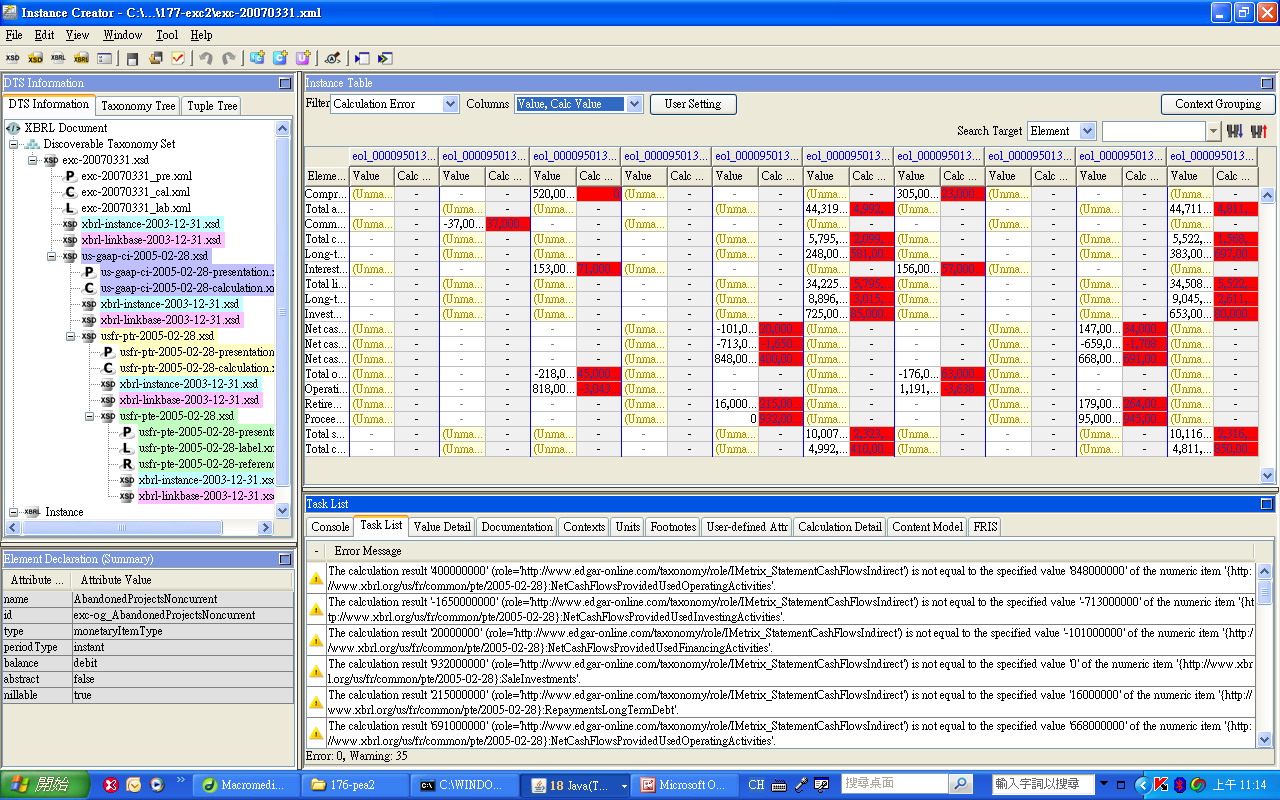Open the Search Target Element dropdown
Image resolution: width=1280 pixels, height=800 pixels.
pyautogui.click(x=1087, y=131)
